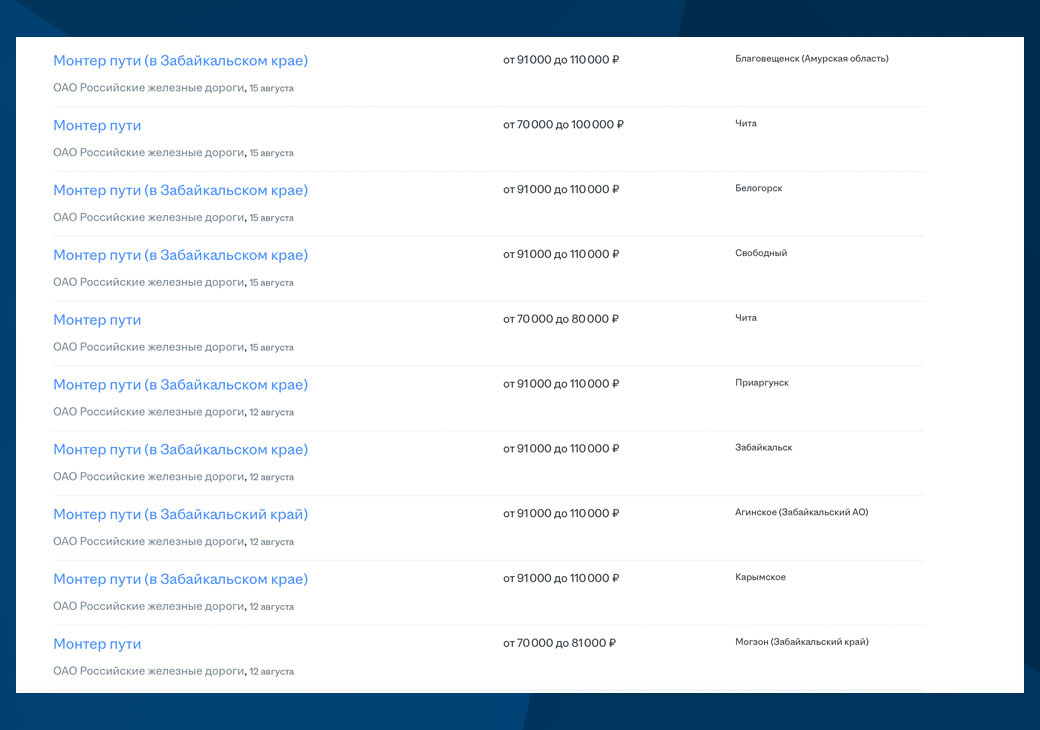
Task: Click the salary in the Белогорск row
Action: coord(560,190)
